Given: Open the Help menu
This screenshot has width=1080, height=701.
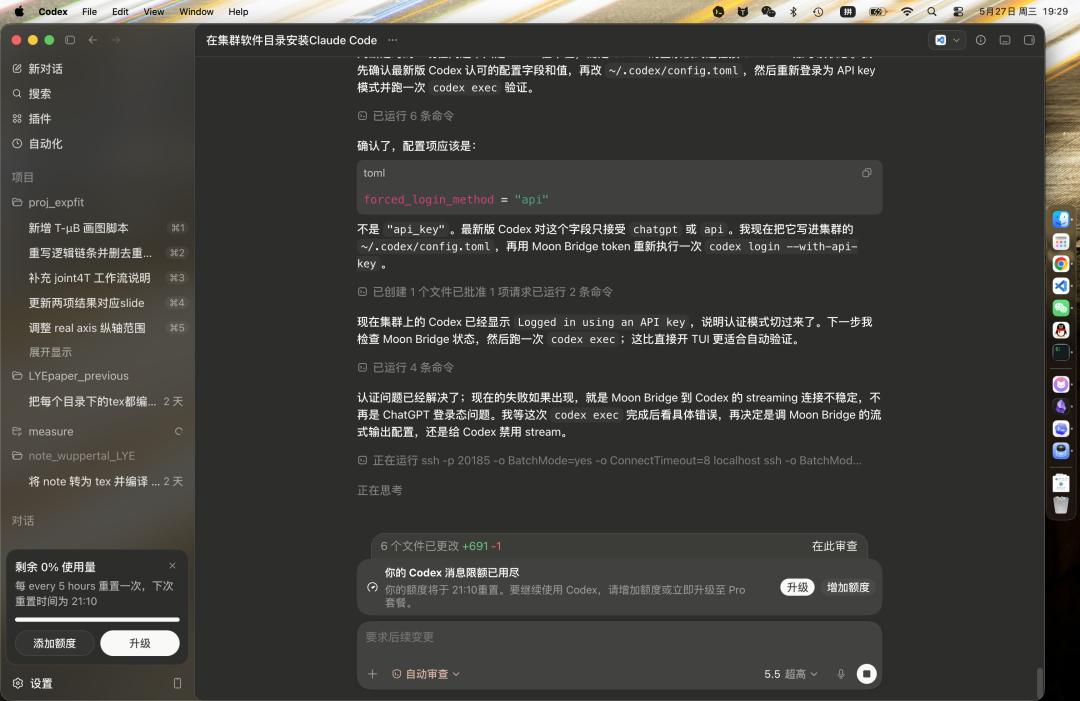Looking at the screenshot, I should point(238,12).
